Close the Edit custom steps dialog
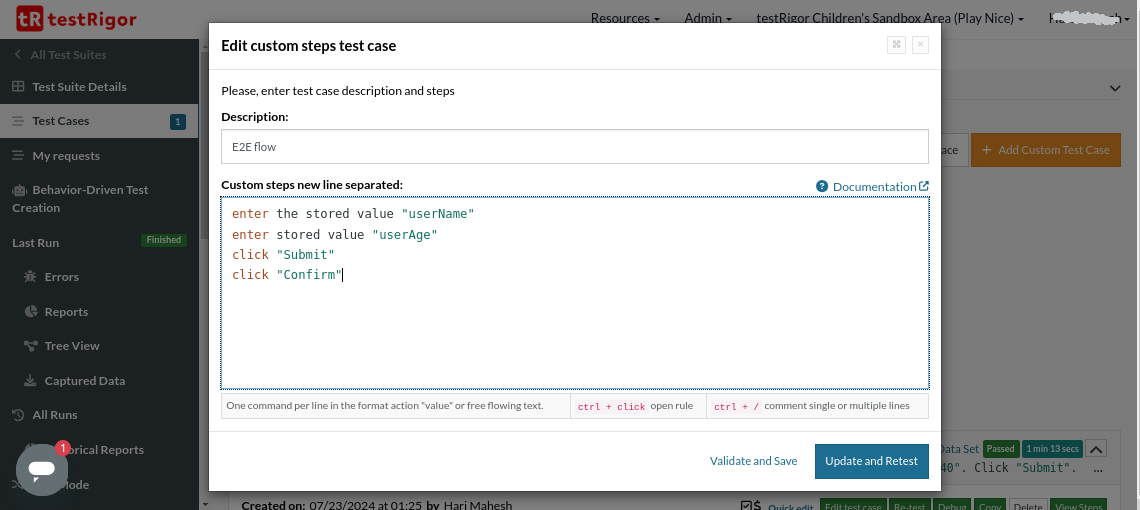The height and width of the screenshot is (510, 1140). point(920,45)
